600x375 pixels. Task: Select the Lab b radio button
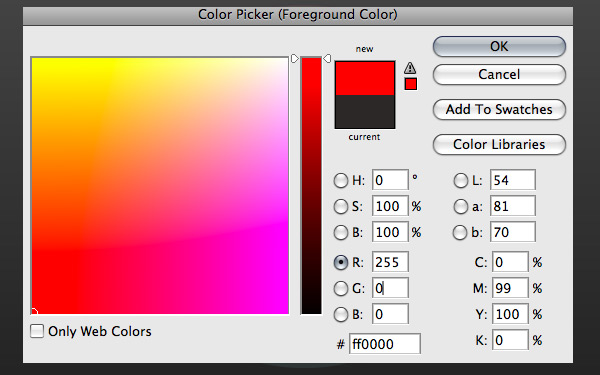pos(460,232)
